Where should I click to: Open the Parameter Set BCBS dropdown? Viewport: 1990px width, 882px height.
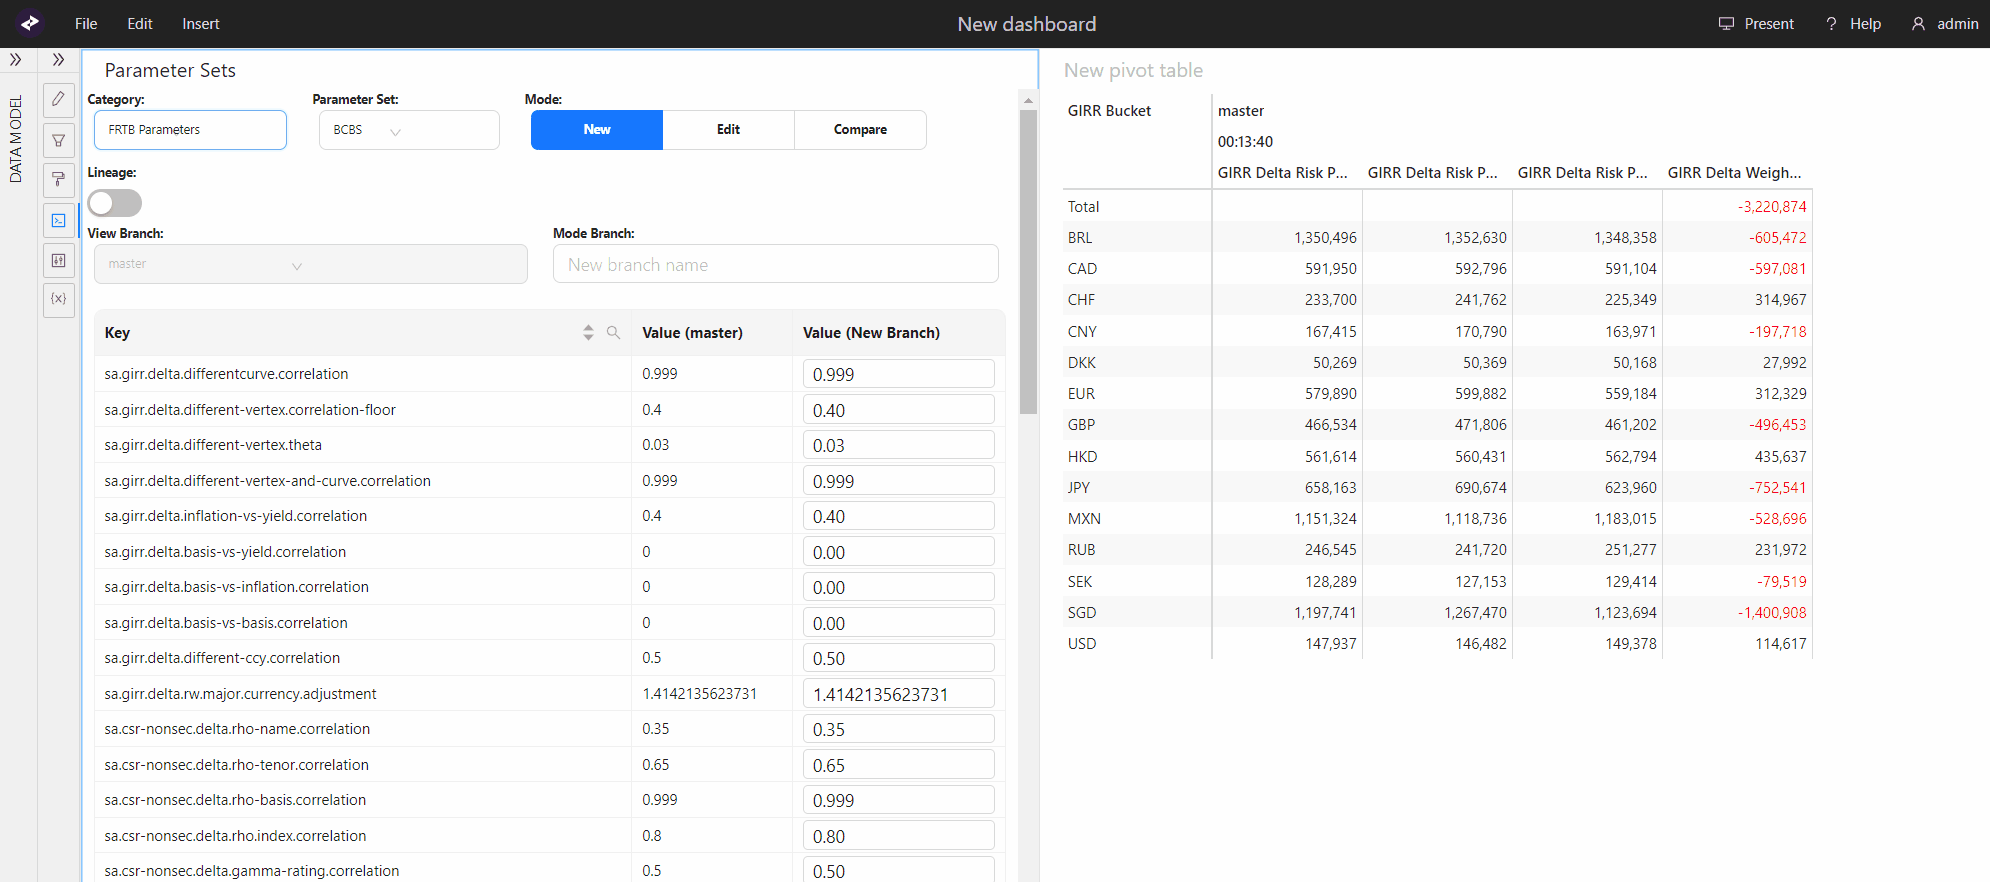pyautogui.click(x=409, y=130)
